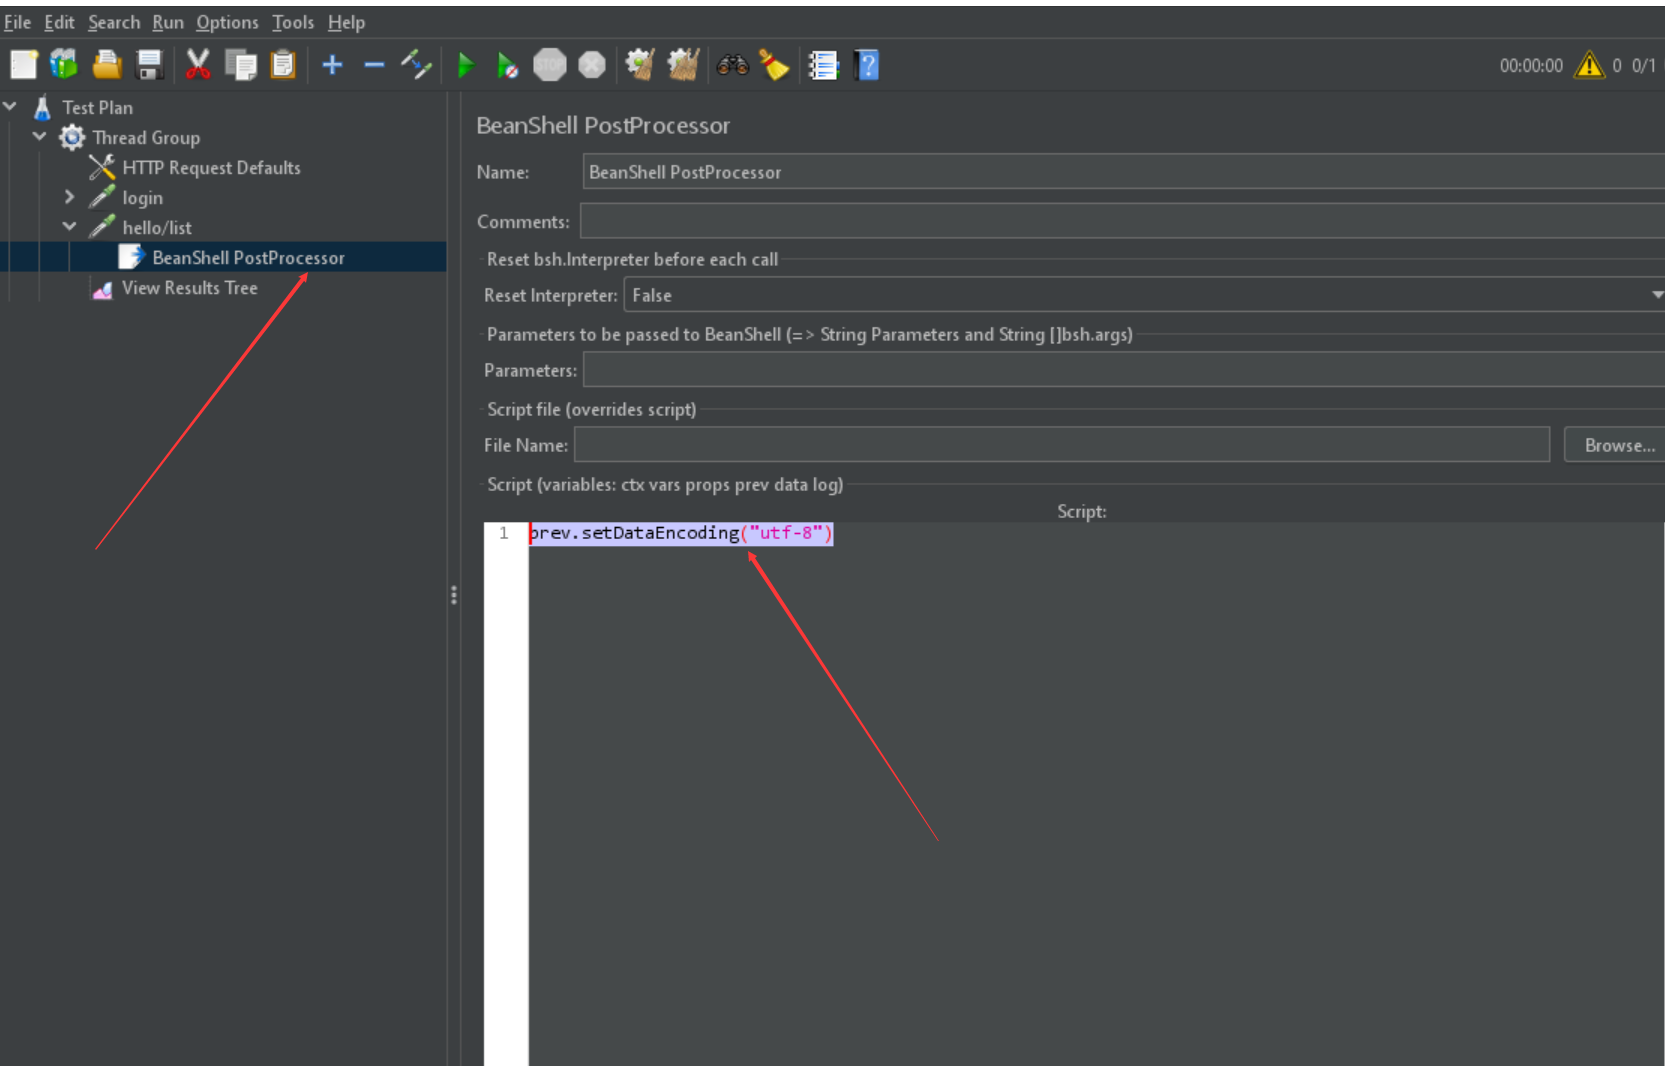Select Test Plan in the tree

point(97,107)
